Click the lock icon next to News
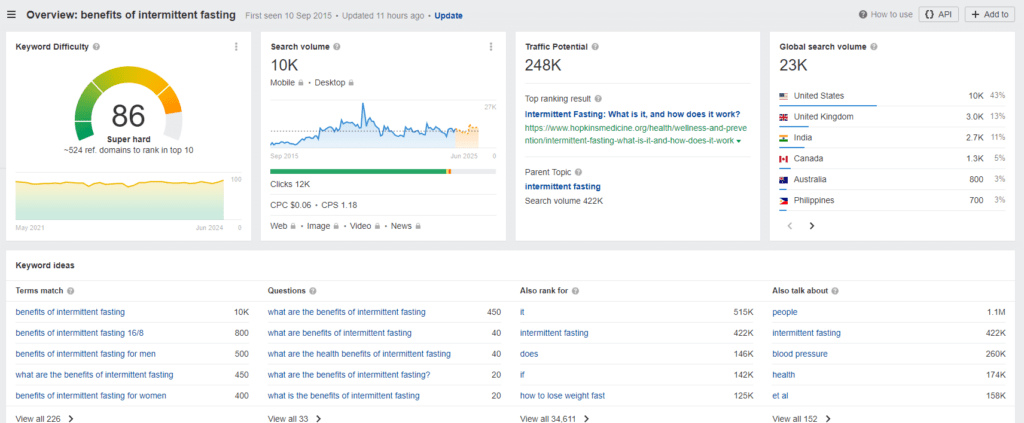Image resolution: width=1024 pixels, height=423 pixels. click(x=417, y=226)
